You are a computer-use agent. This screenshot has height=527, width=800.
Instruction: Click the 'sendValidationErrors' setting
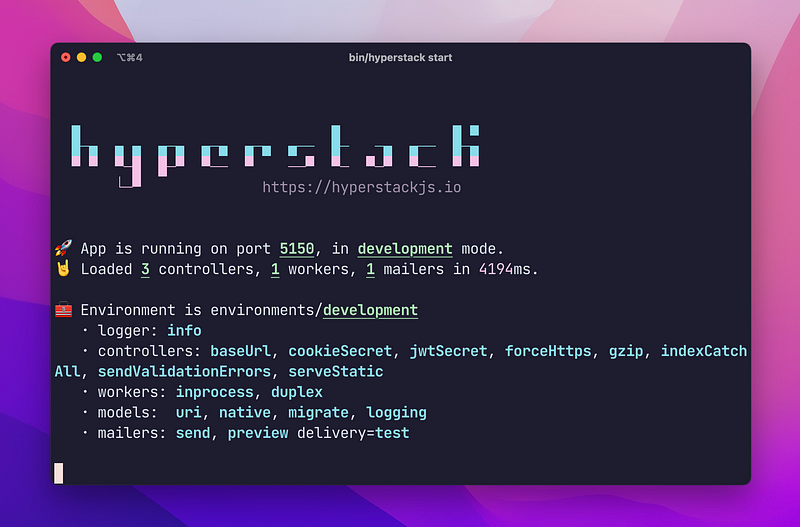coord(184,371)
